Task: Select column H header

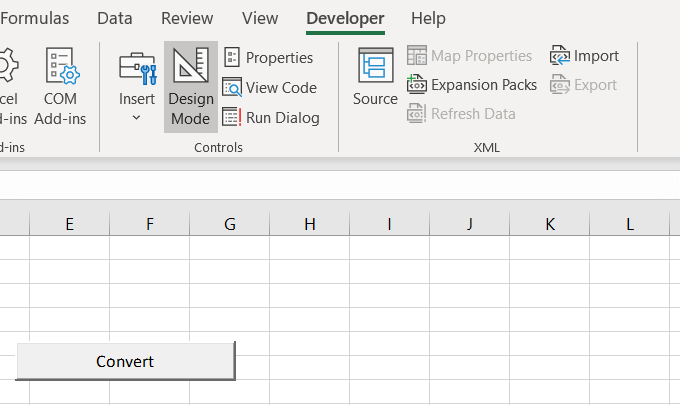Action: click(309, 224)
